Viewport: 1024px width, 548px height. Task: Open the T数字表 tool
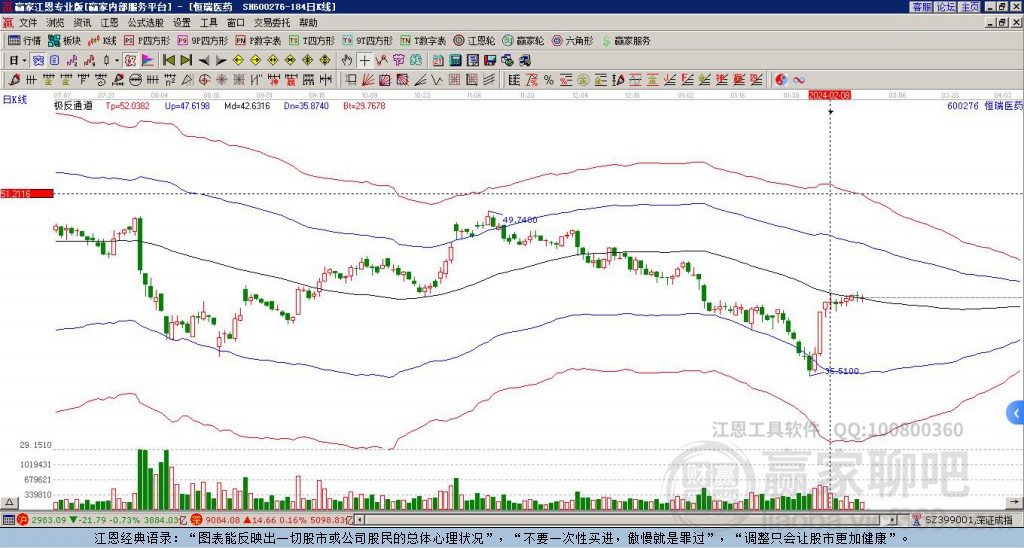pyautogui.click(x=423, y=40)
